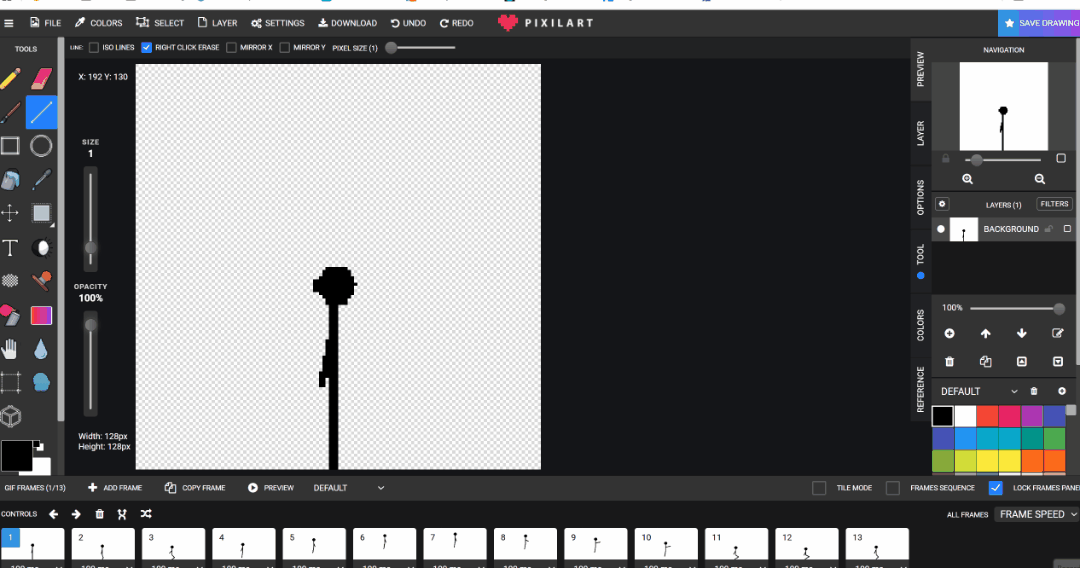The image size is (1080, 568).
Task: Open the Colors menu
Action: click(98, 23)
